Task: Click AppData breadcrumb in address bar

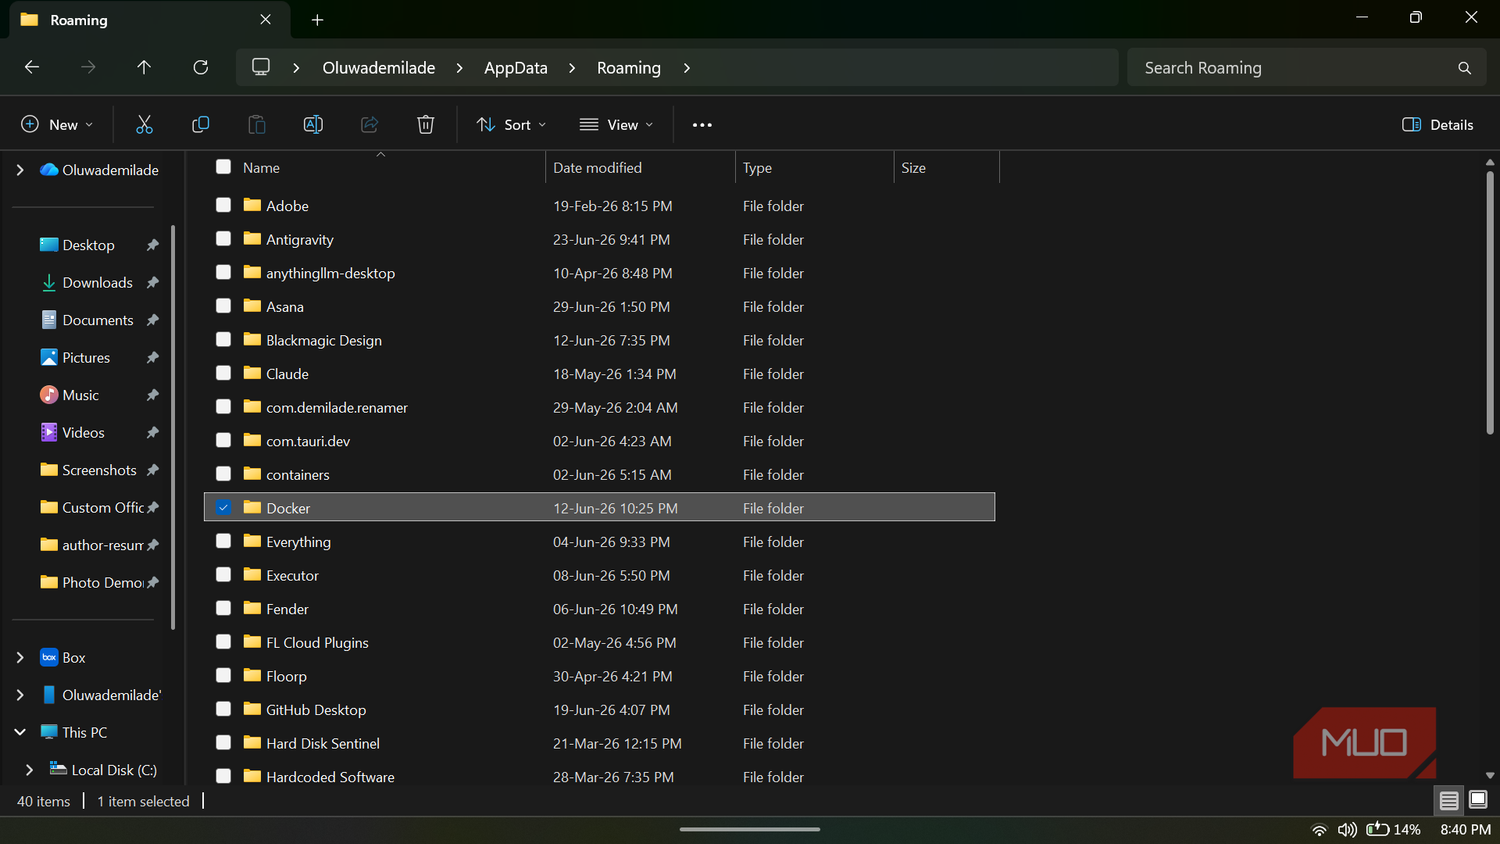Action: 516,68
